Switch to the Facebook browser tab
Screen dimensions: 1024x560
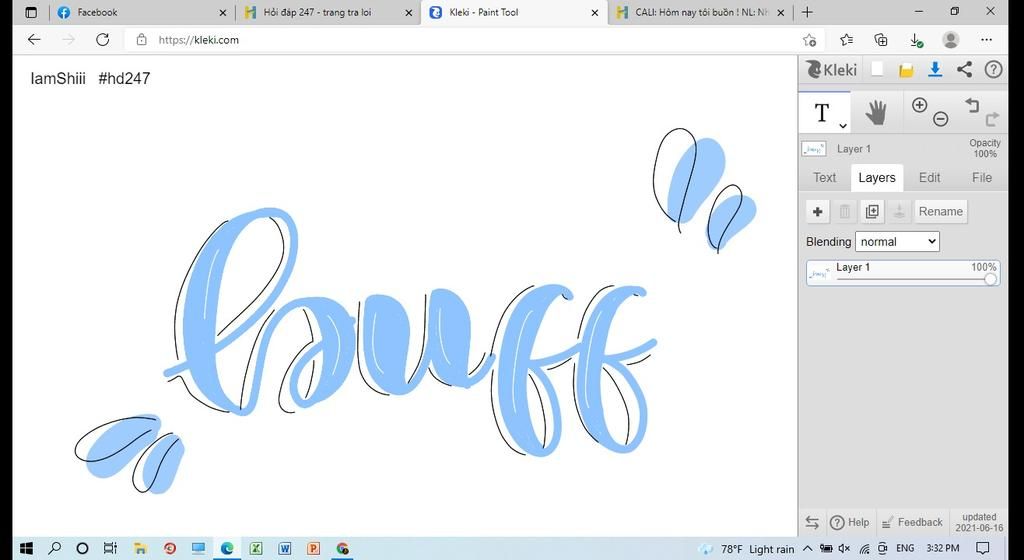[142, 12]
